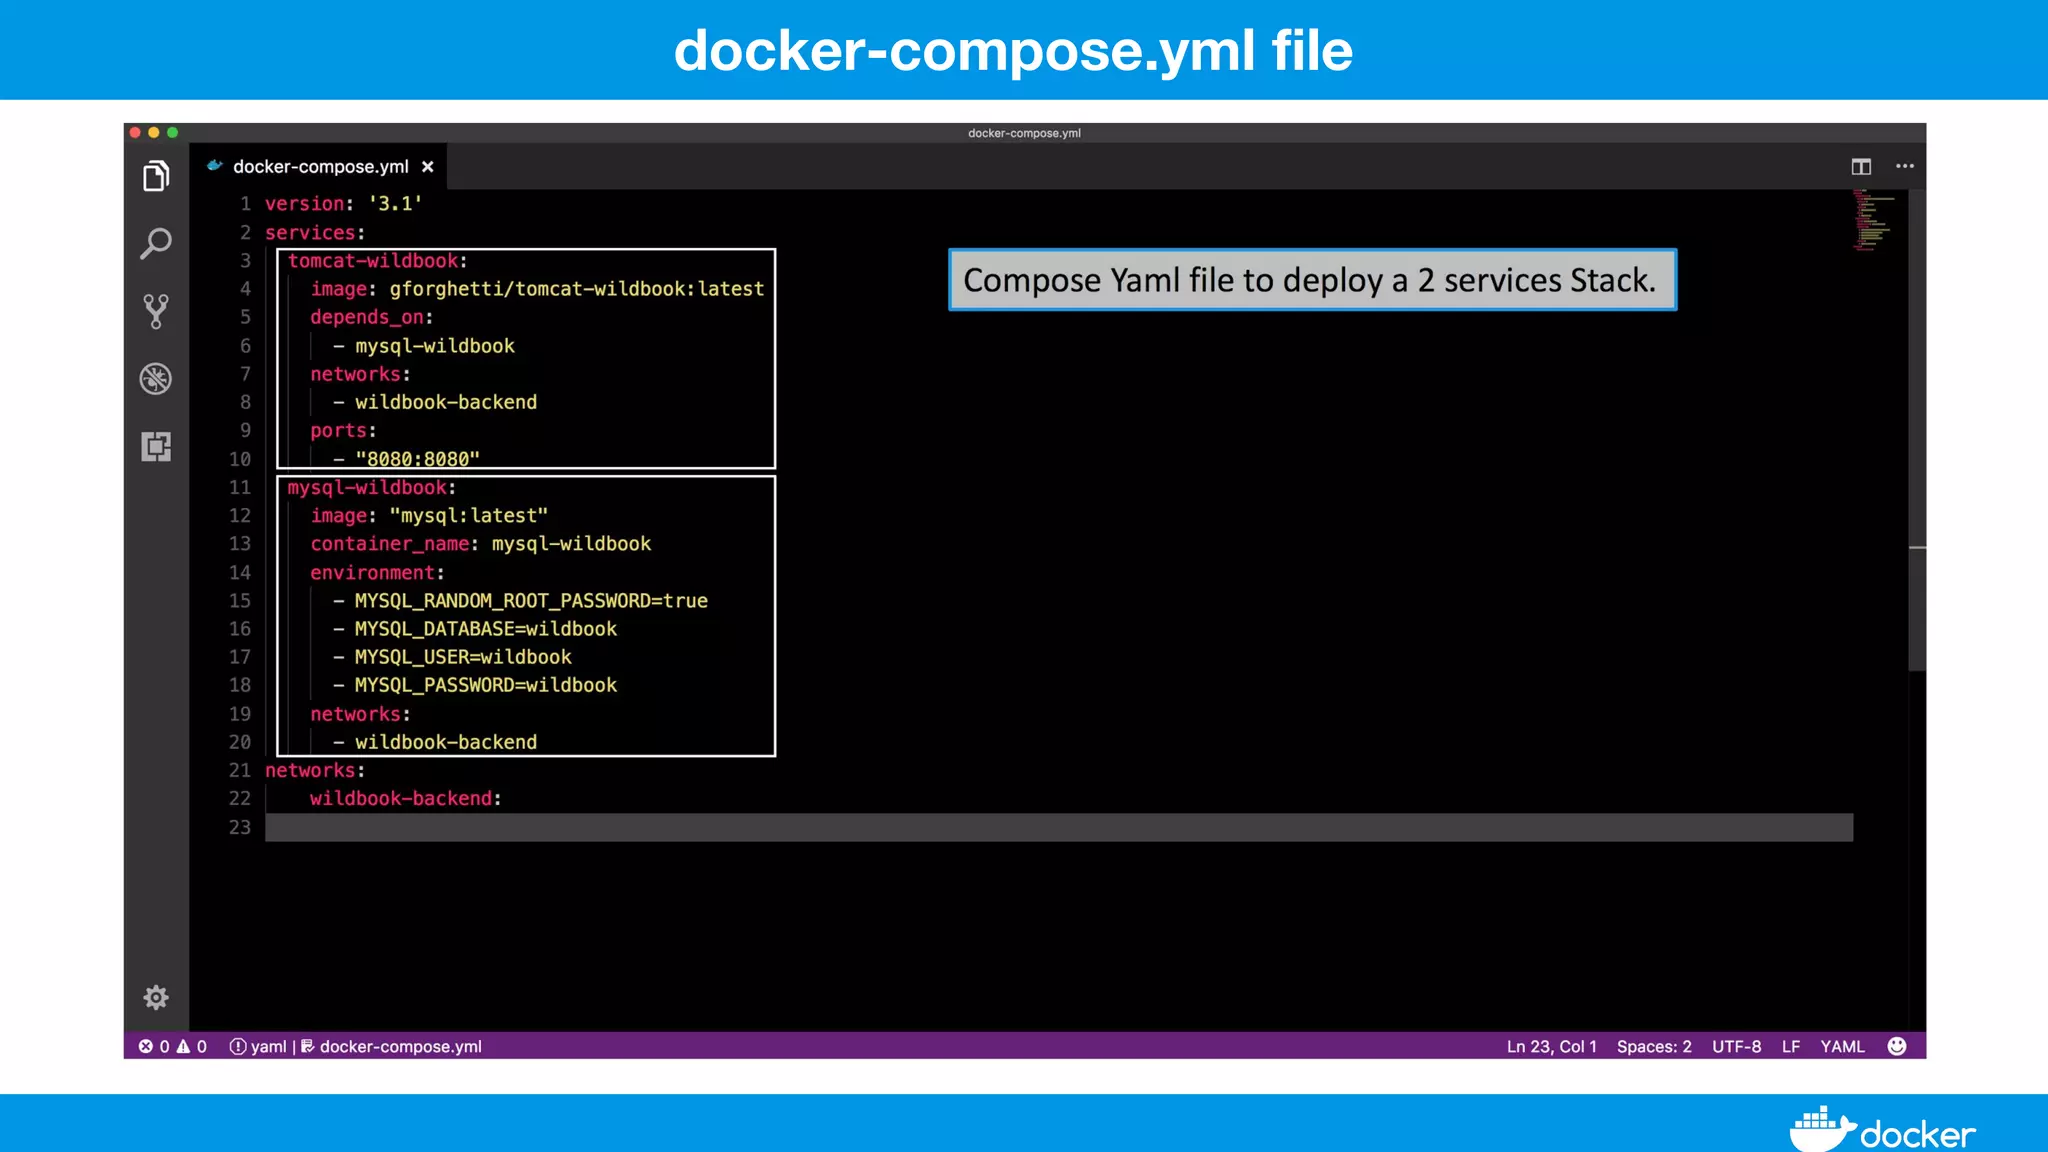
Task: Place cursor on empty line 23
Action: pos(1000,827)
